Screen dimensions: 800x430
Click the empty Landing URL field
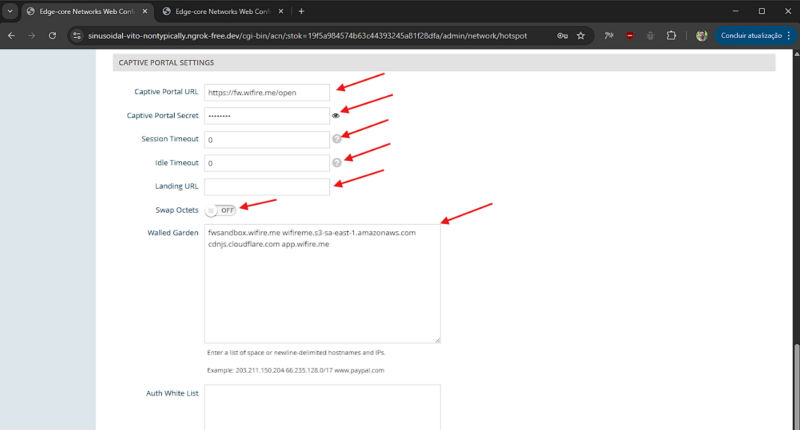pyautogui.click(x=267, y=186)
